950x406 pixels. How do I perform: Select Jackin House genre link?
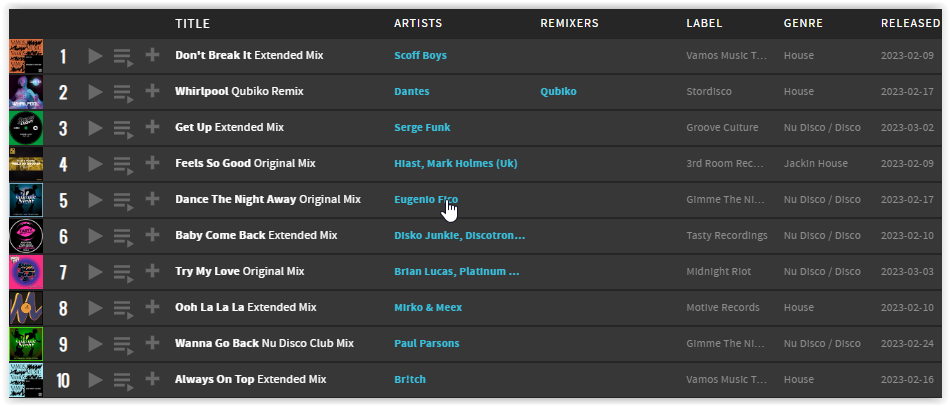pyautogui.click(x=815, y=164)
